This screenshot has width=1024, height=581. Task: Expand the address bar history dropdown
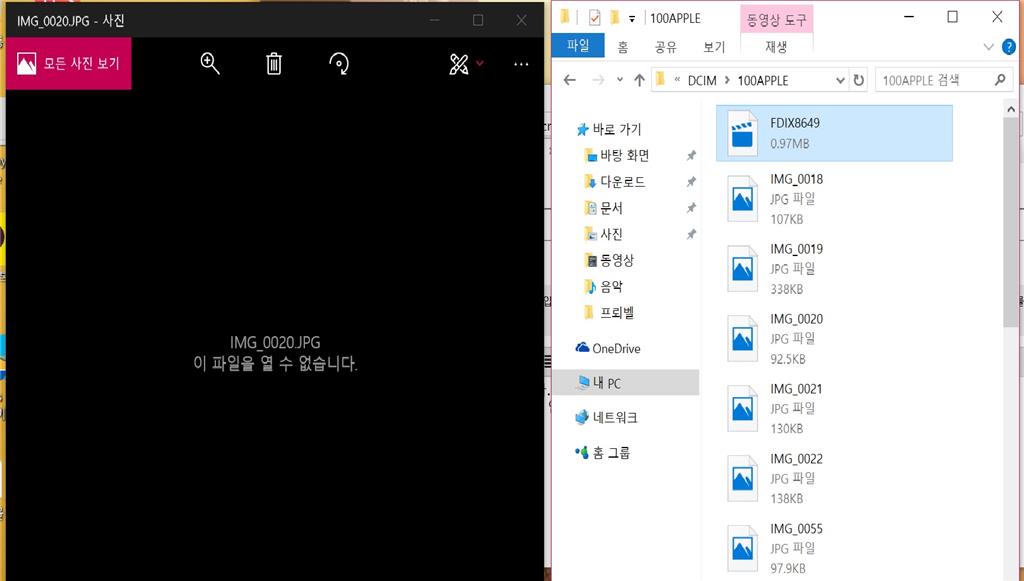(x=840, y=80)
